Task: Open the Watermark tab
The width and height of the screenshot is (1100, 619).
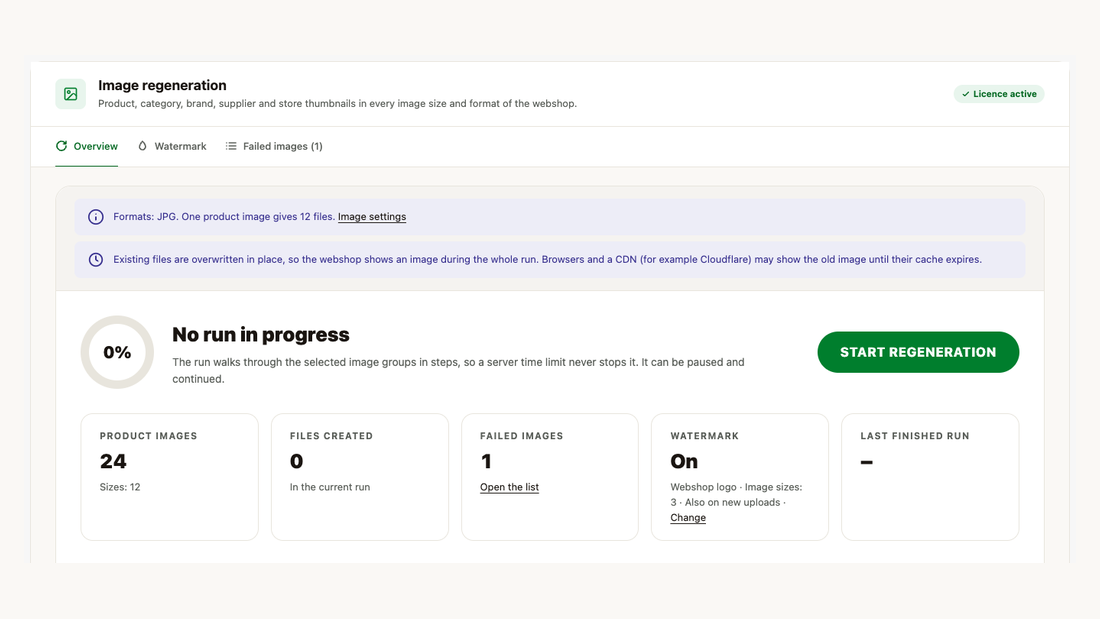Action: pyautogui.click(x=172, y=147)
